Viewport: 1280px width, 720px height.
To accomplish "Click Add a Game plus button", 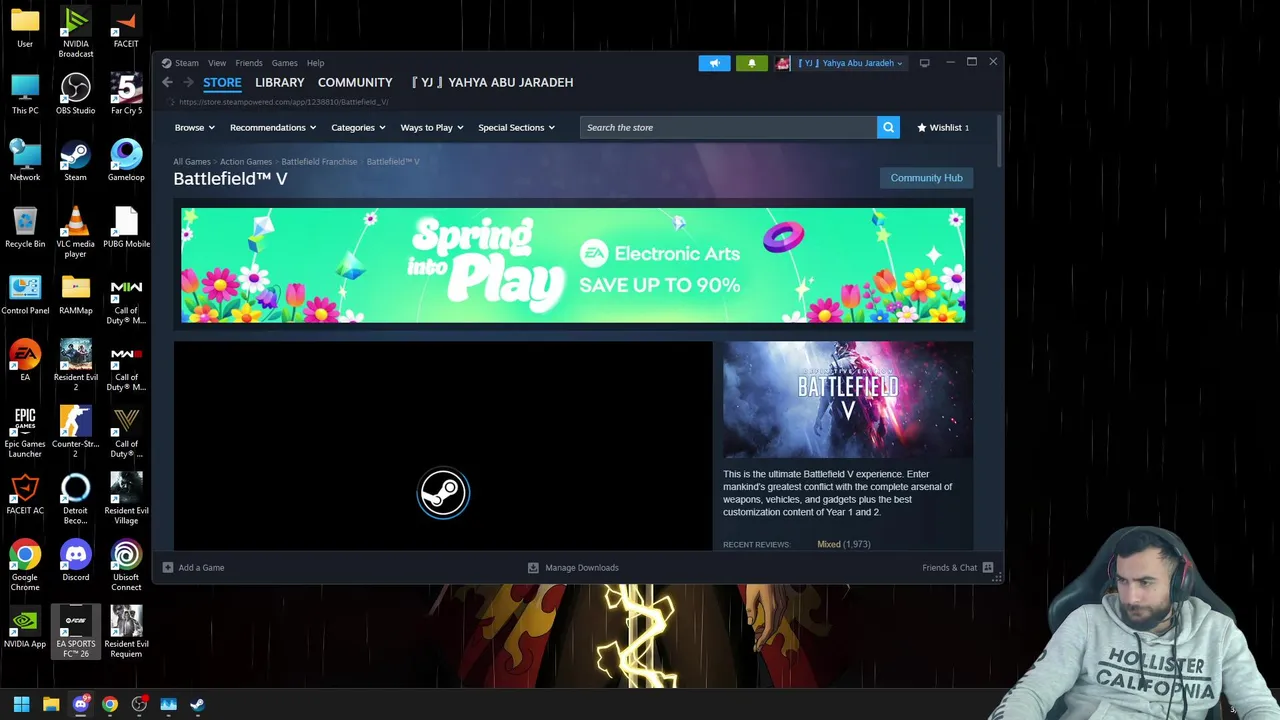I will [x=194, y=567].
